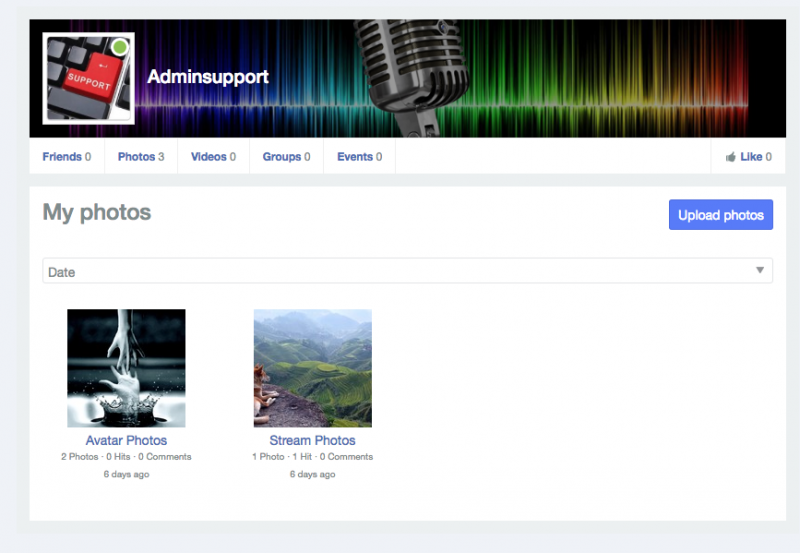Click '6 days ago' under Stream Photos
The image size is (800, 553).
[312, 474]
